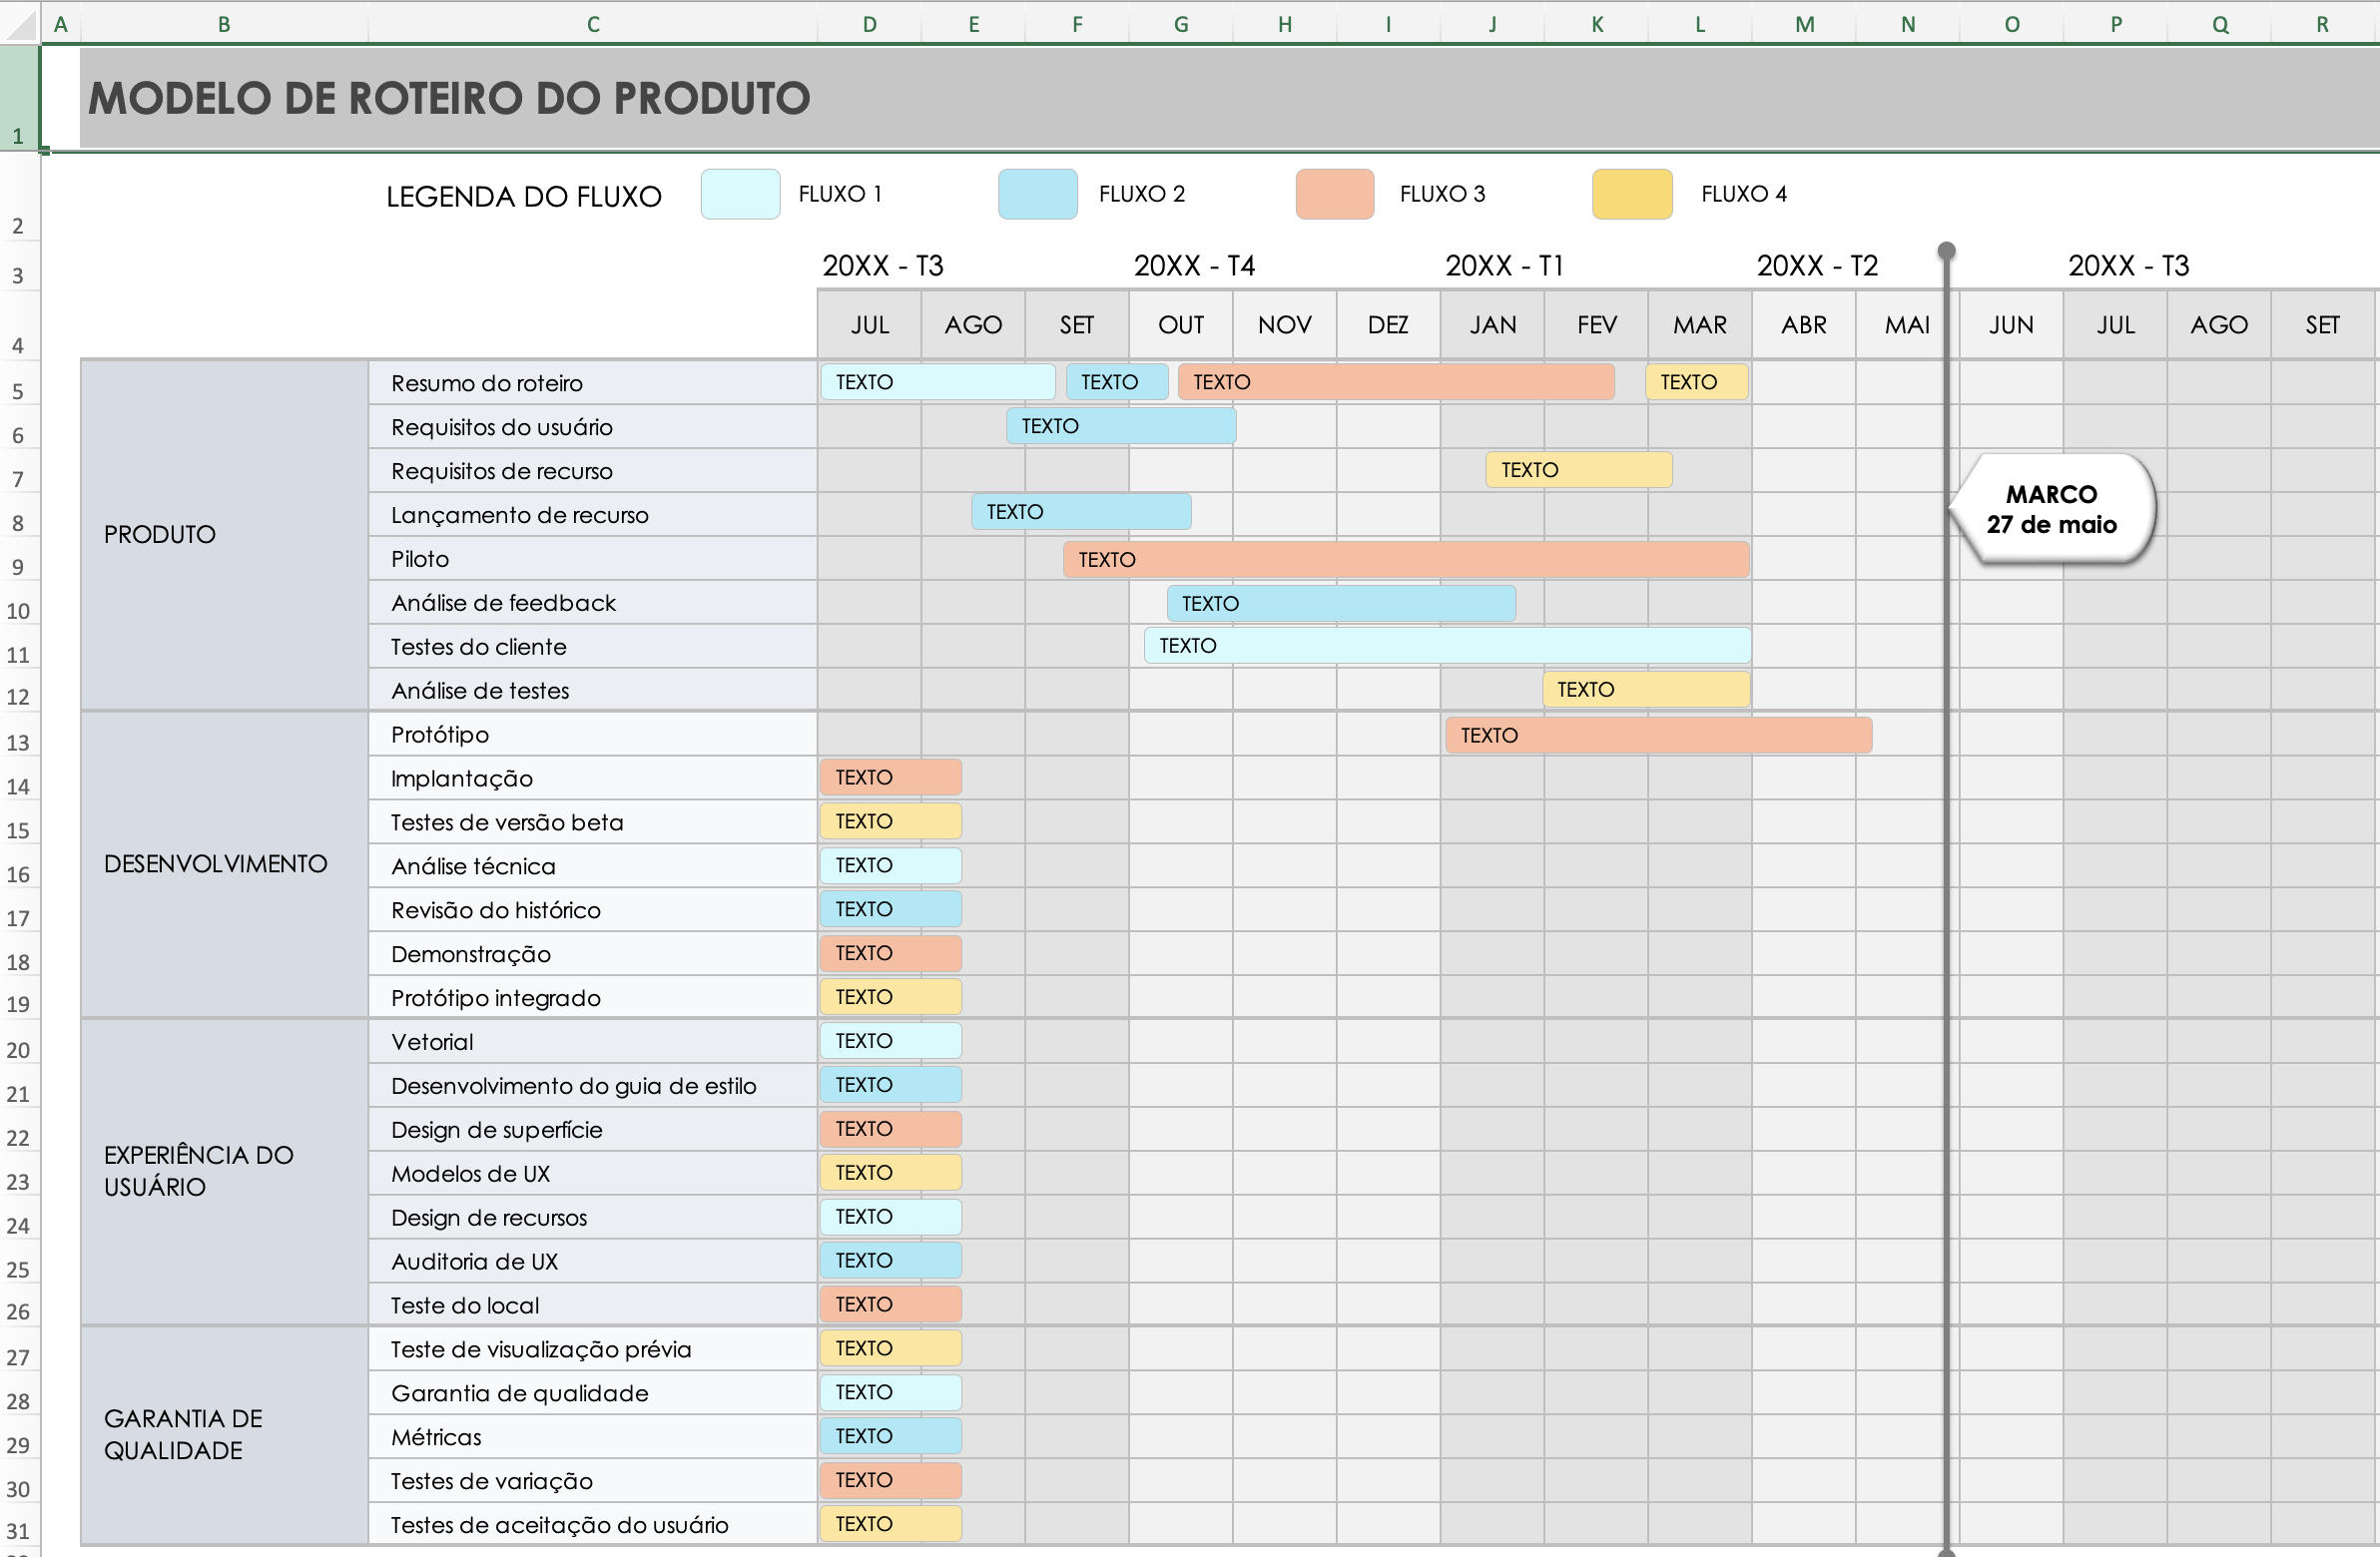Screen dimensions: 2380x1557
Task: Click the Métricas row label
Action: [x=436, y=1438]
